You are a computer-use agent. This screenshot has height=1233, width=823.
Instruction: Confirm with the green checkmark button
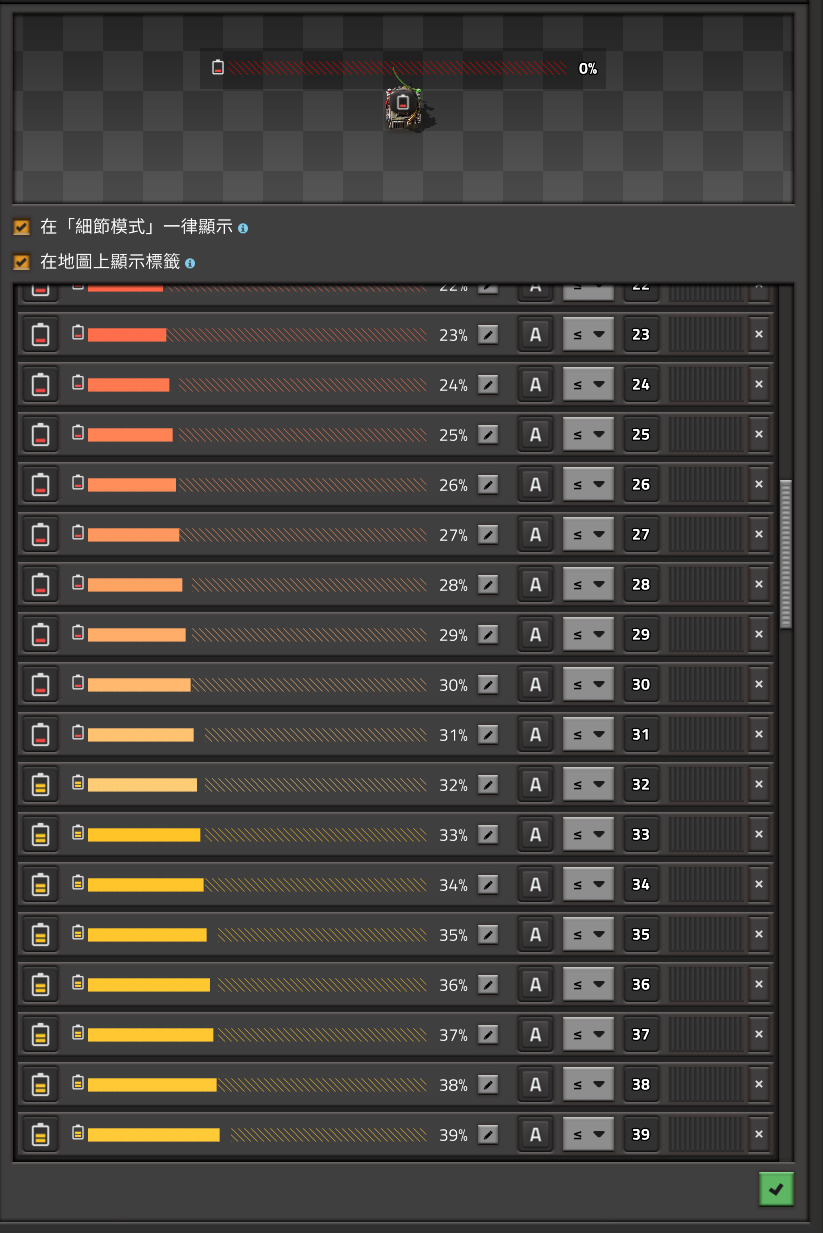(x=776, y=1188)
